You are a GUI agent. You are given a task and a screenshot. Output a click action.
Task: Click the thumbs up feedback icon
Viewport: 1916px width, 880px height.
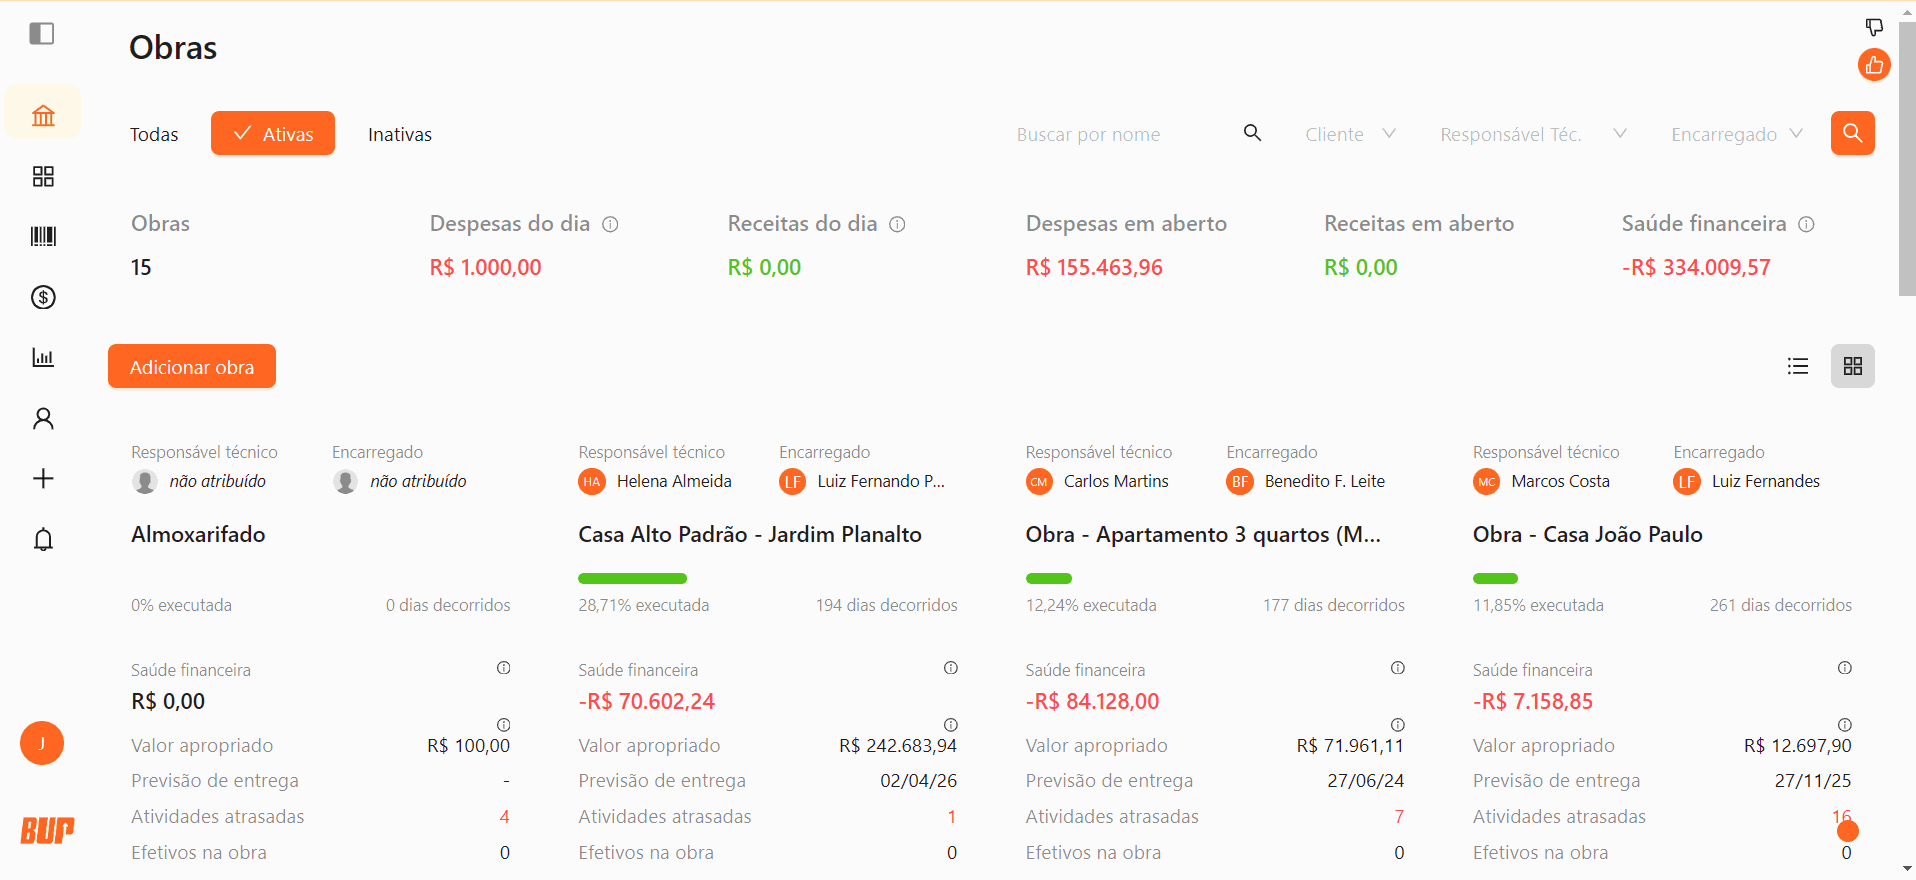point(1874,66)
